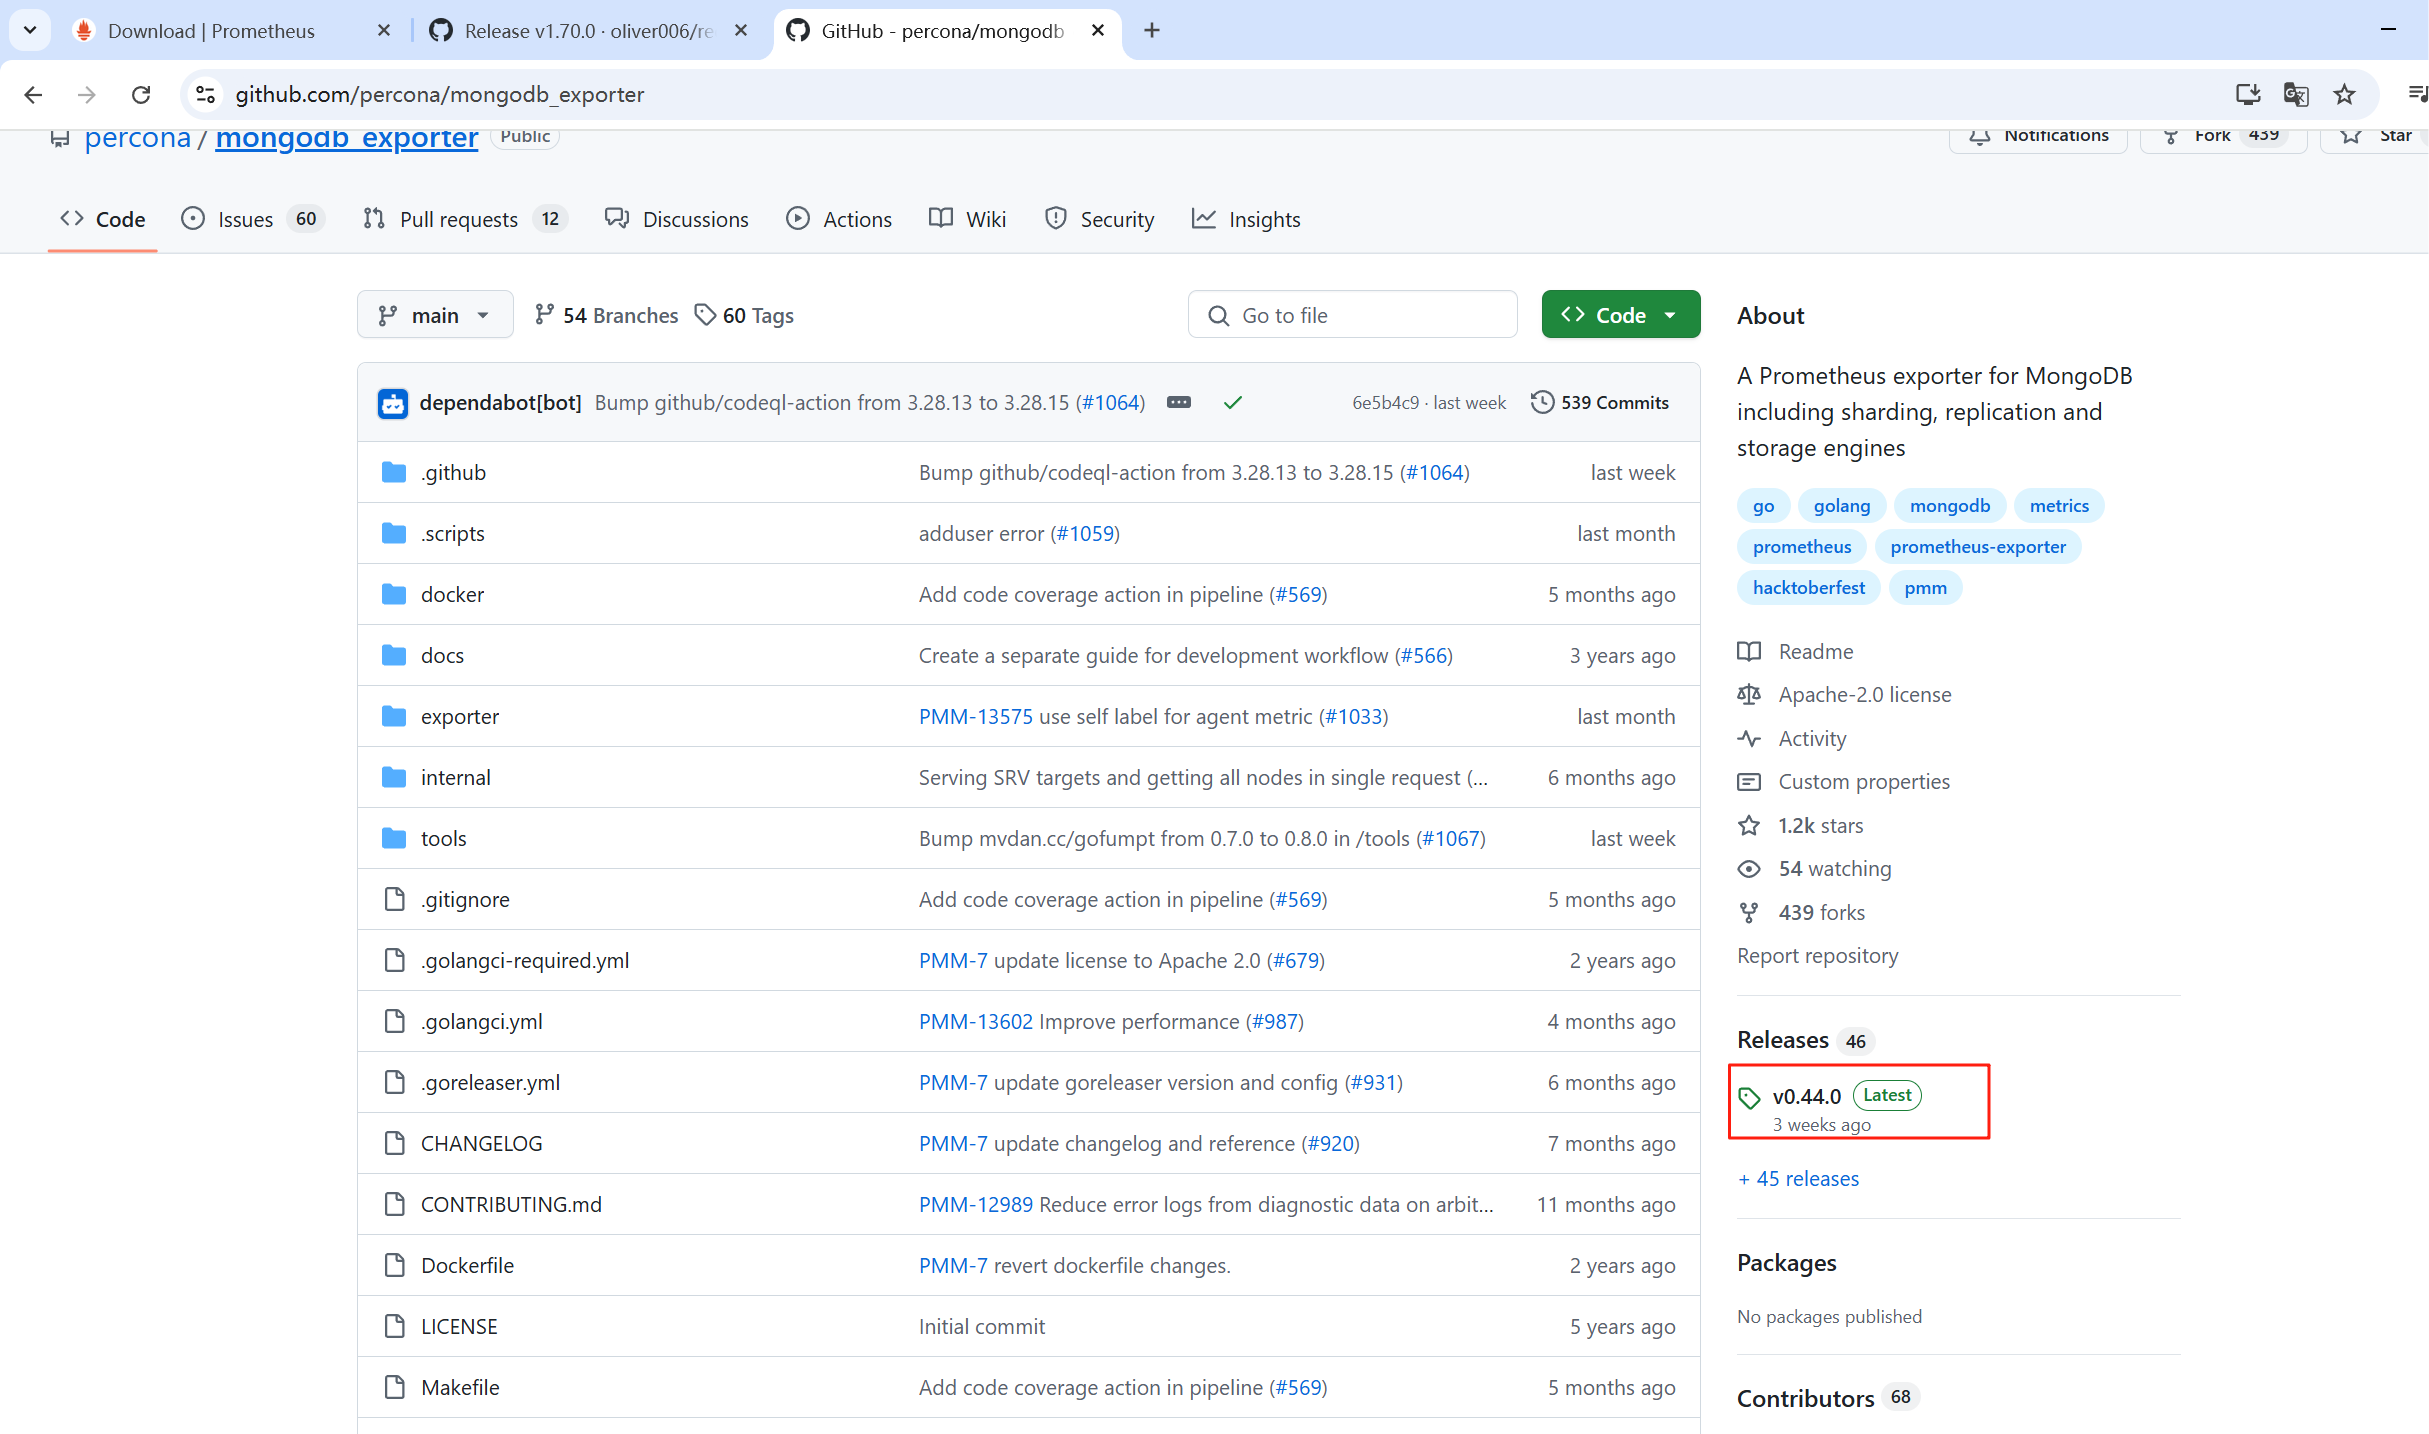Reload the page with the refresh icon
Viewport: 2429px width, 1434px height.
(x=141, y=94)
